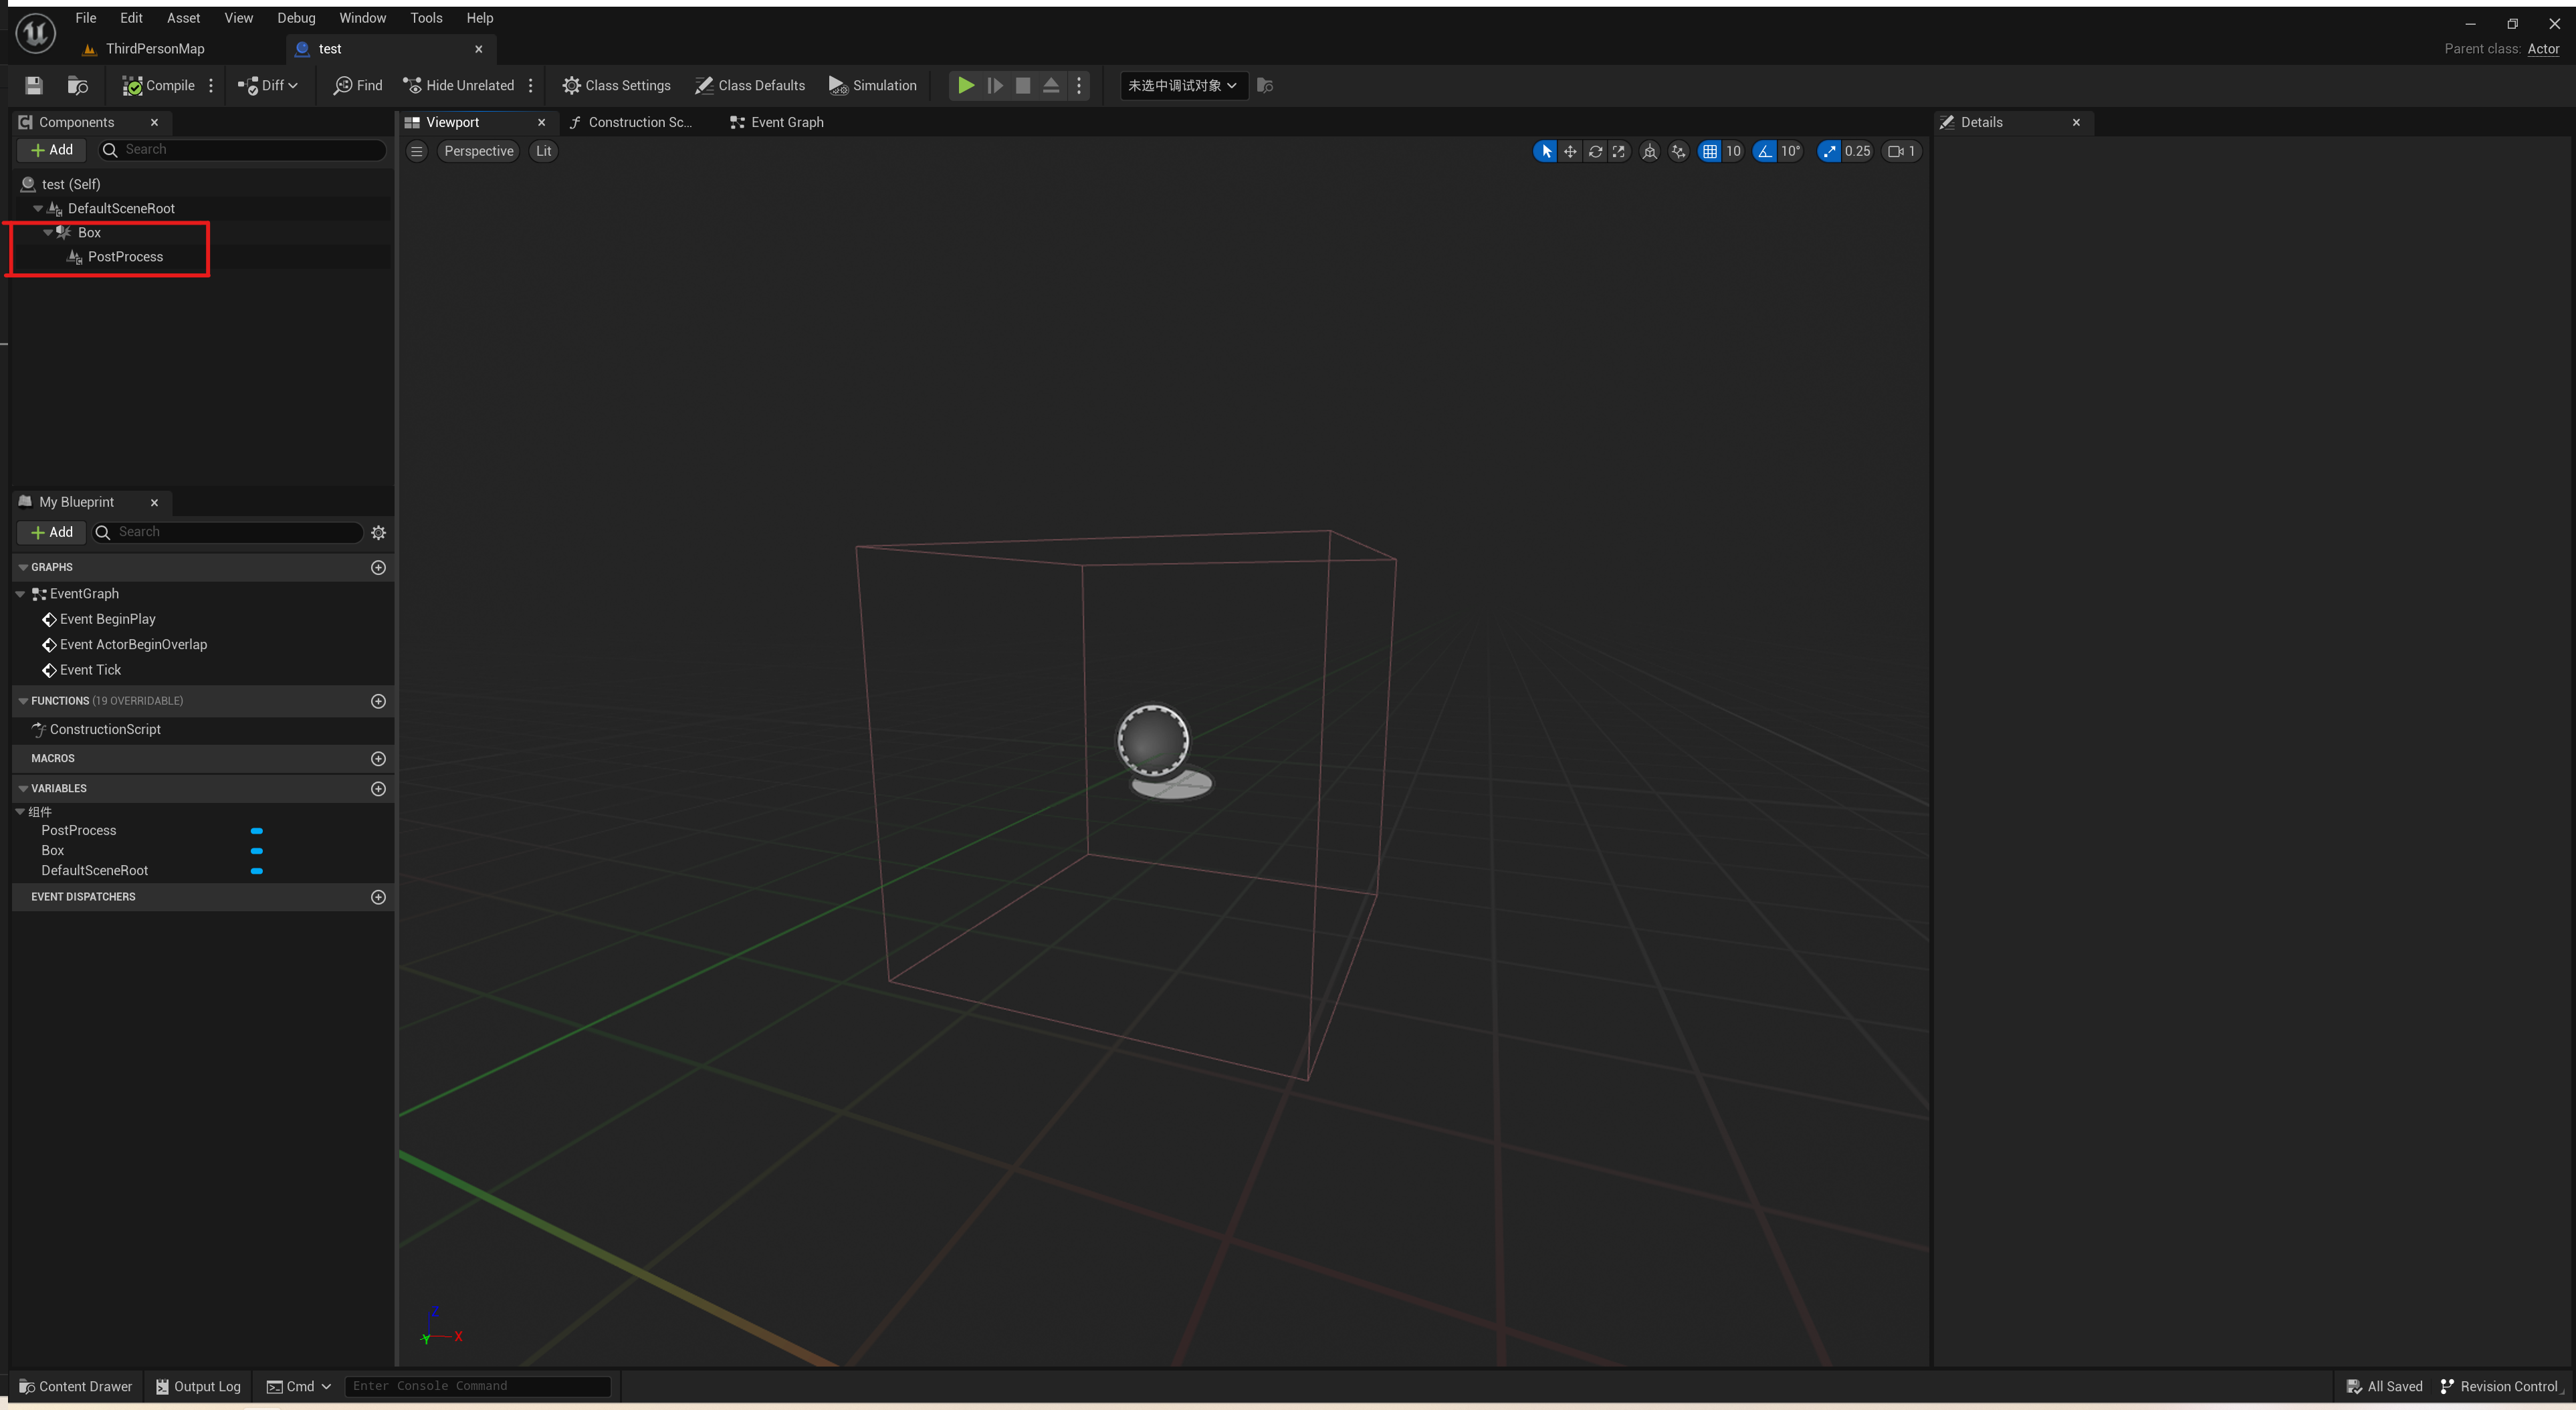Open Class Settings
Image resolution: width=2576 pixels, height=1410 pixels.
tap(616, 86)
